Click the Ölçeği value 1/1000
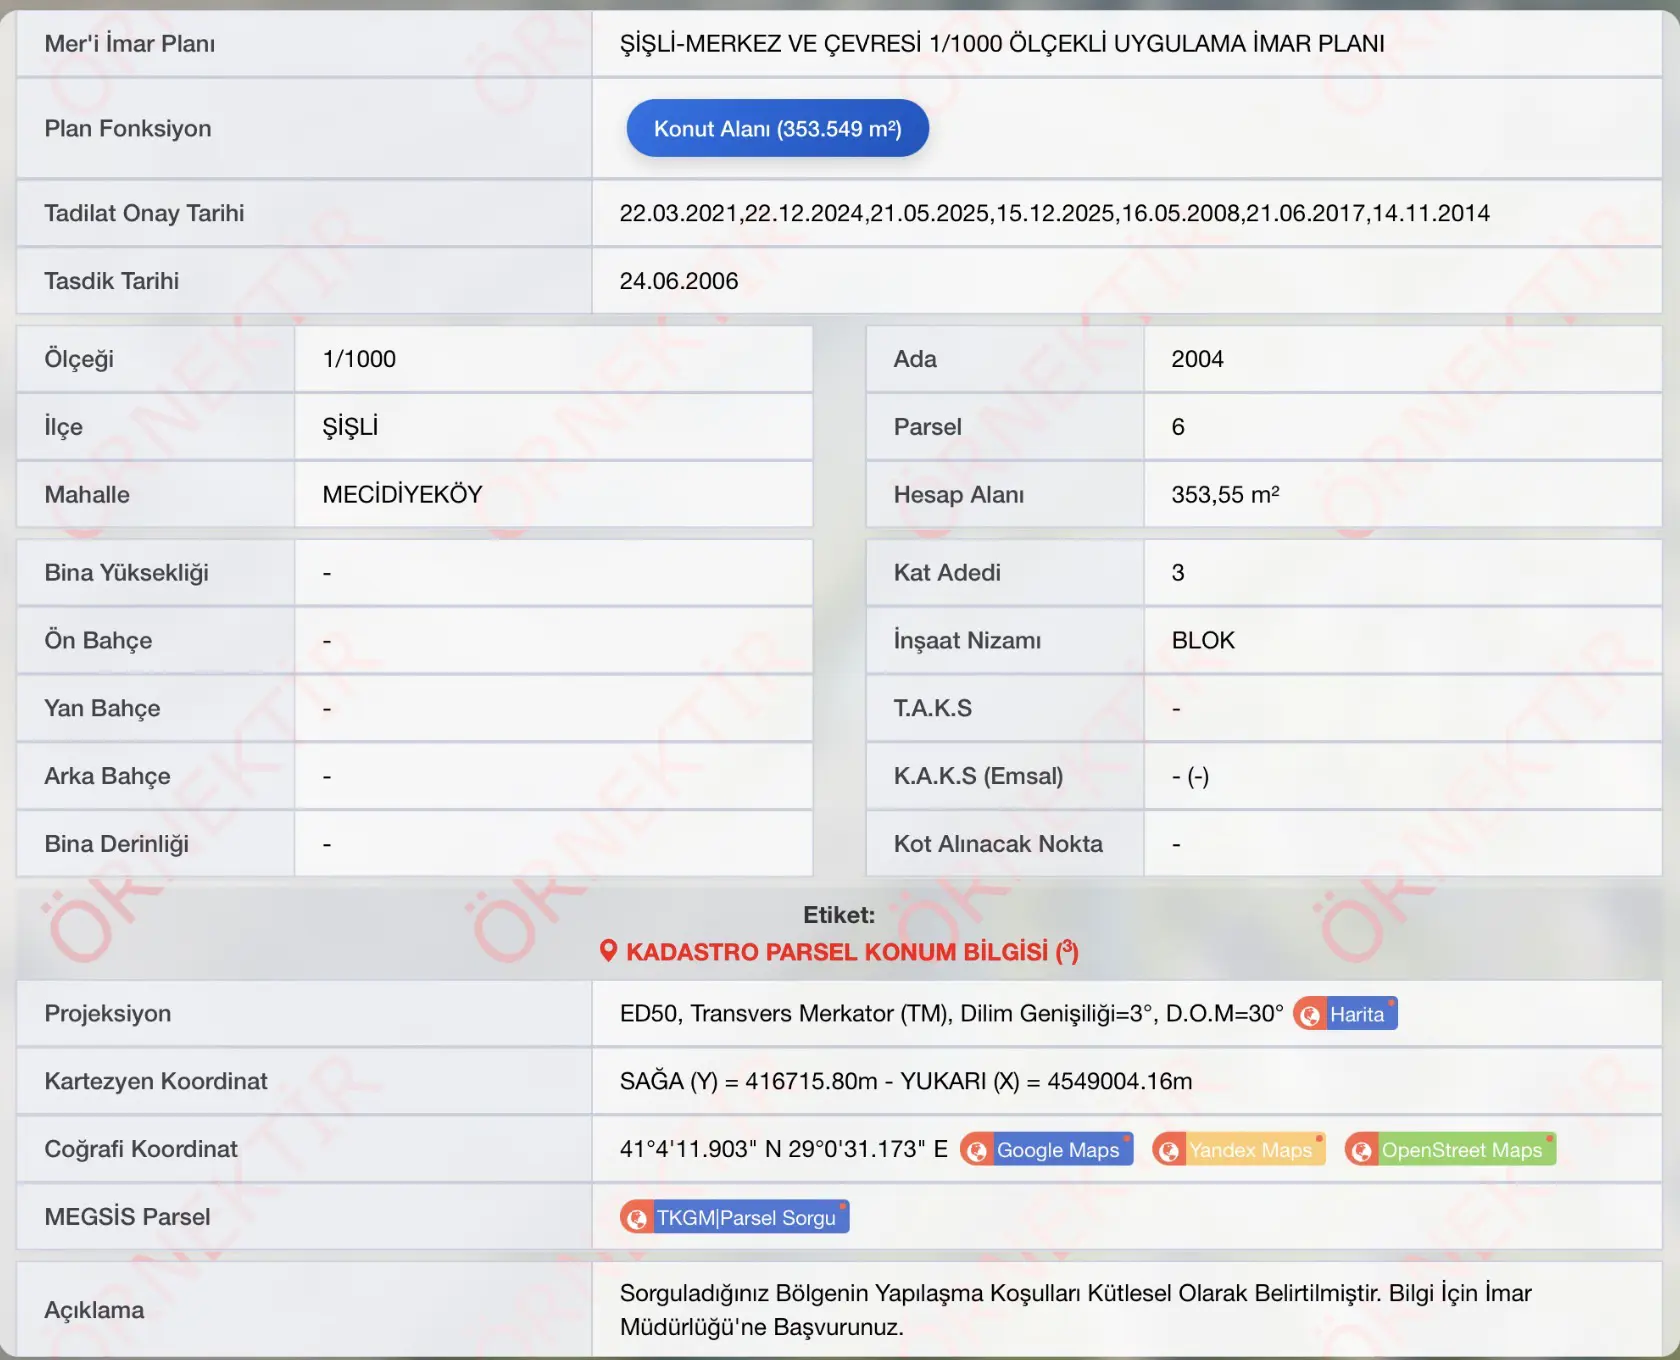1680x1360 pixels. pyautogui.click(x=359, y=359)
